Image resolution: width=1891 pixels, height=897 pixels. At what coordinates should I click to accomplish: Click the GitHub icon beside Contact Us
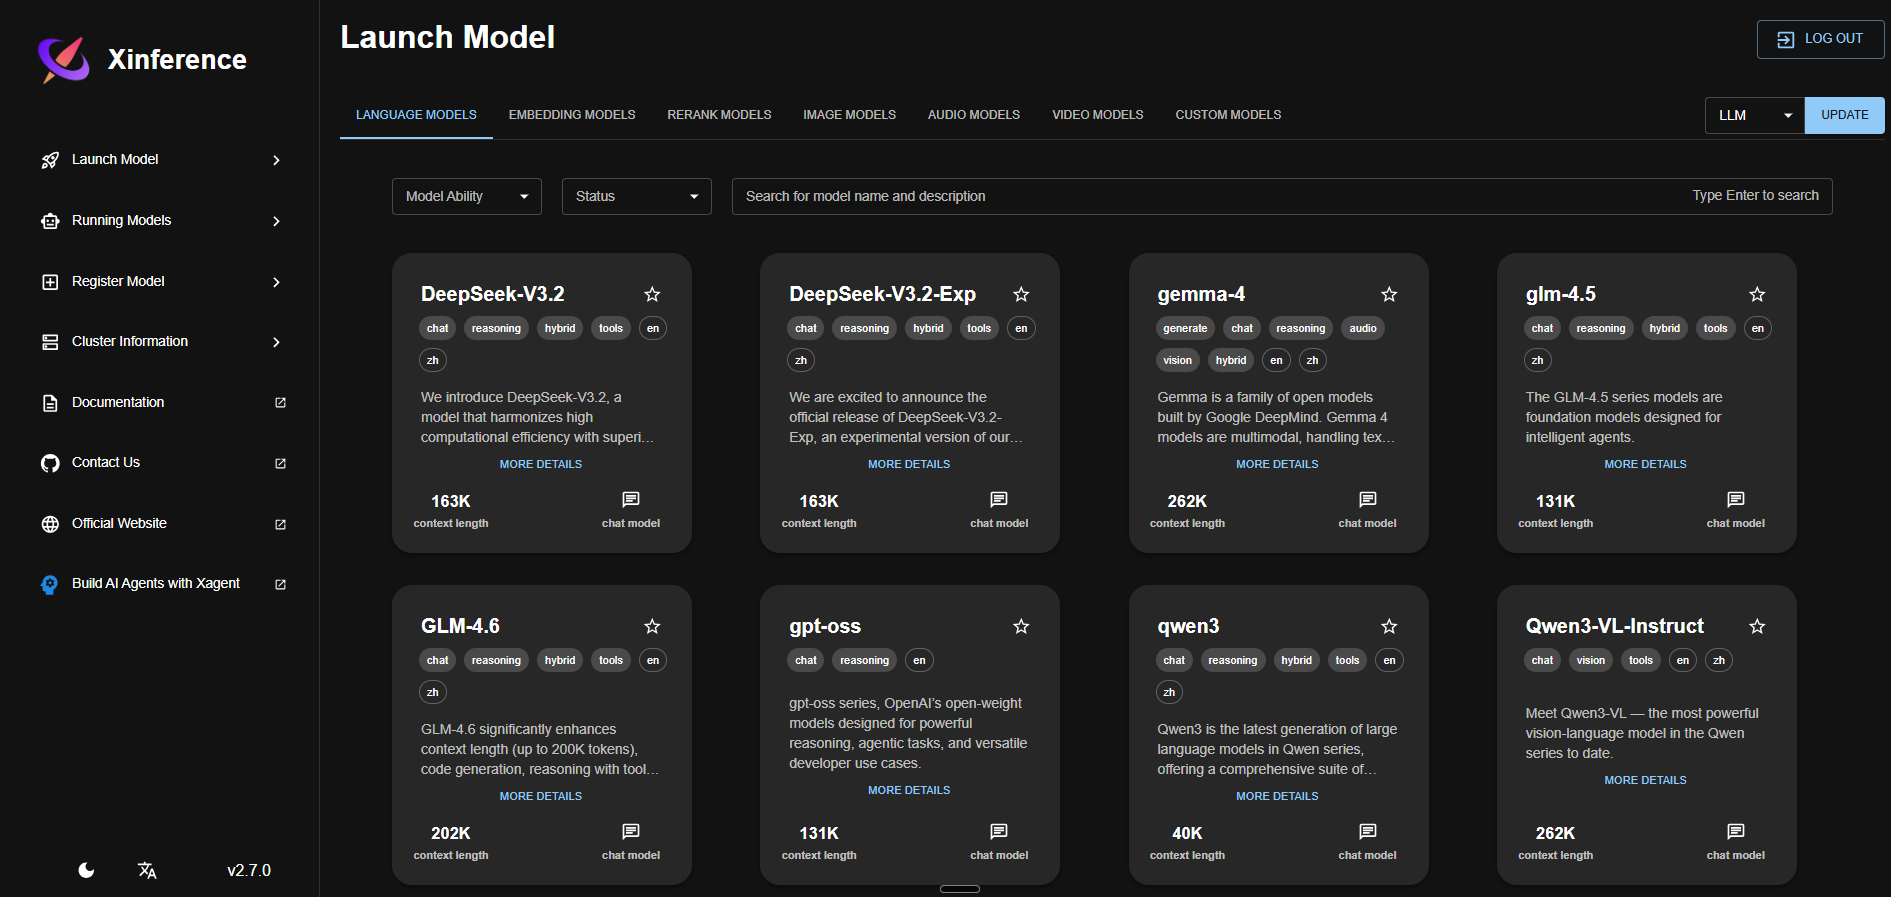tap(50, 463)
